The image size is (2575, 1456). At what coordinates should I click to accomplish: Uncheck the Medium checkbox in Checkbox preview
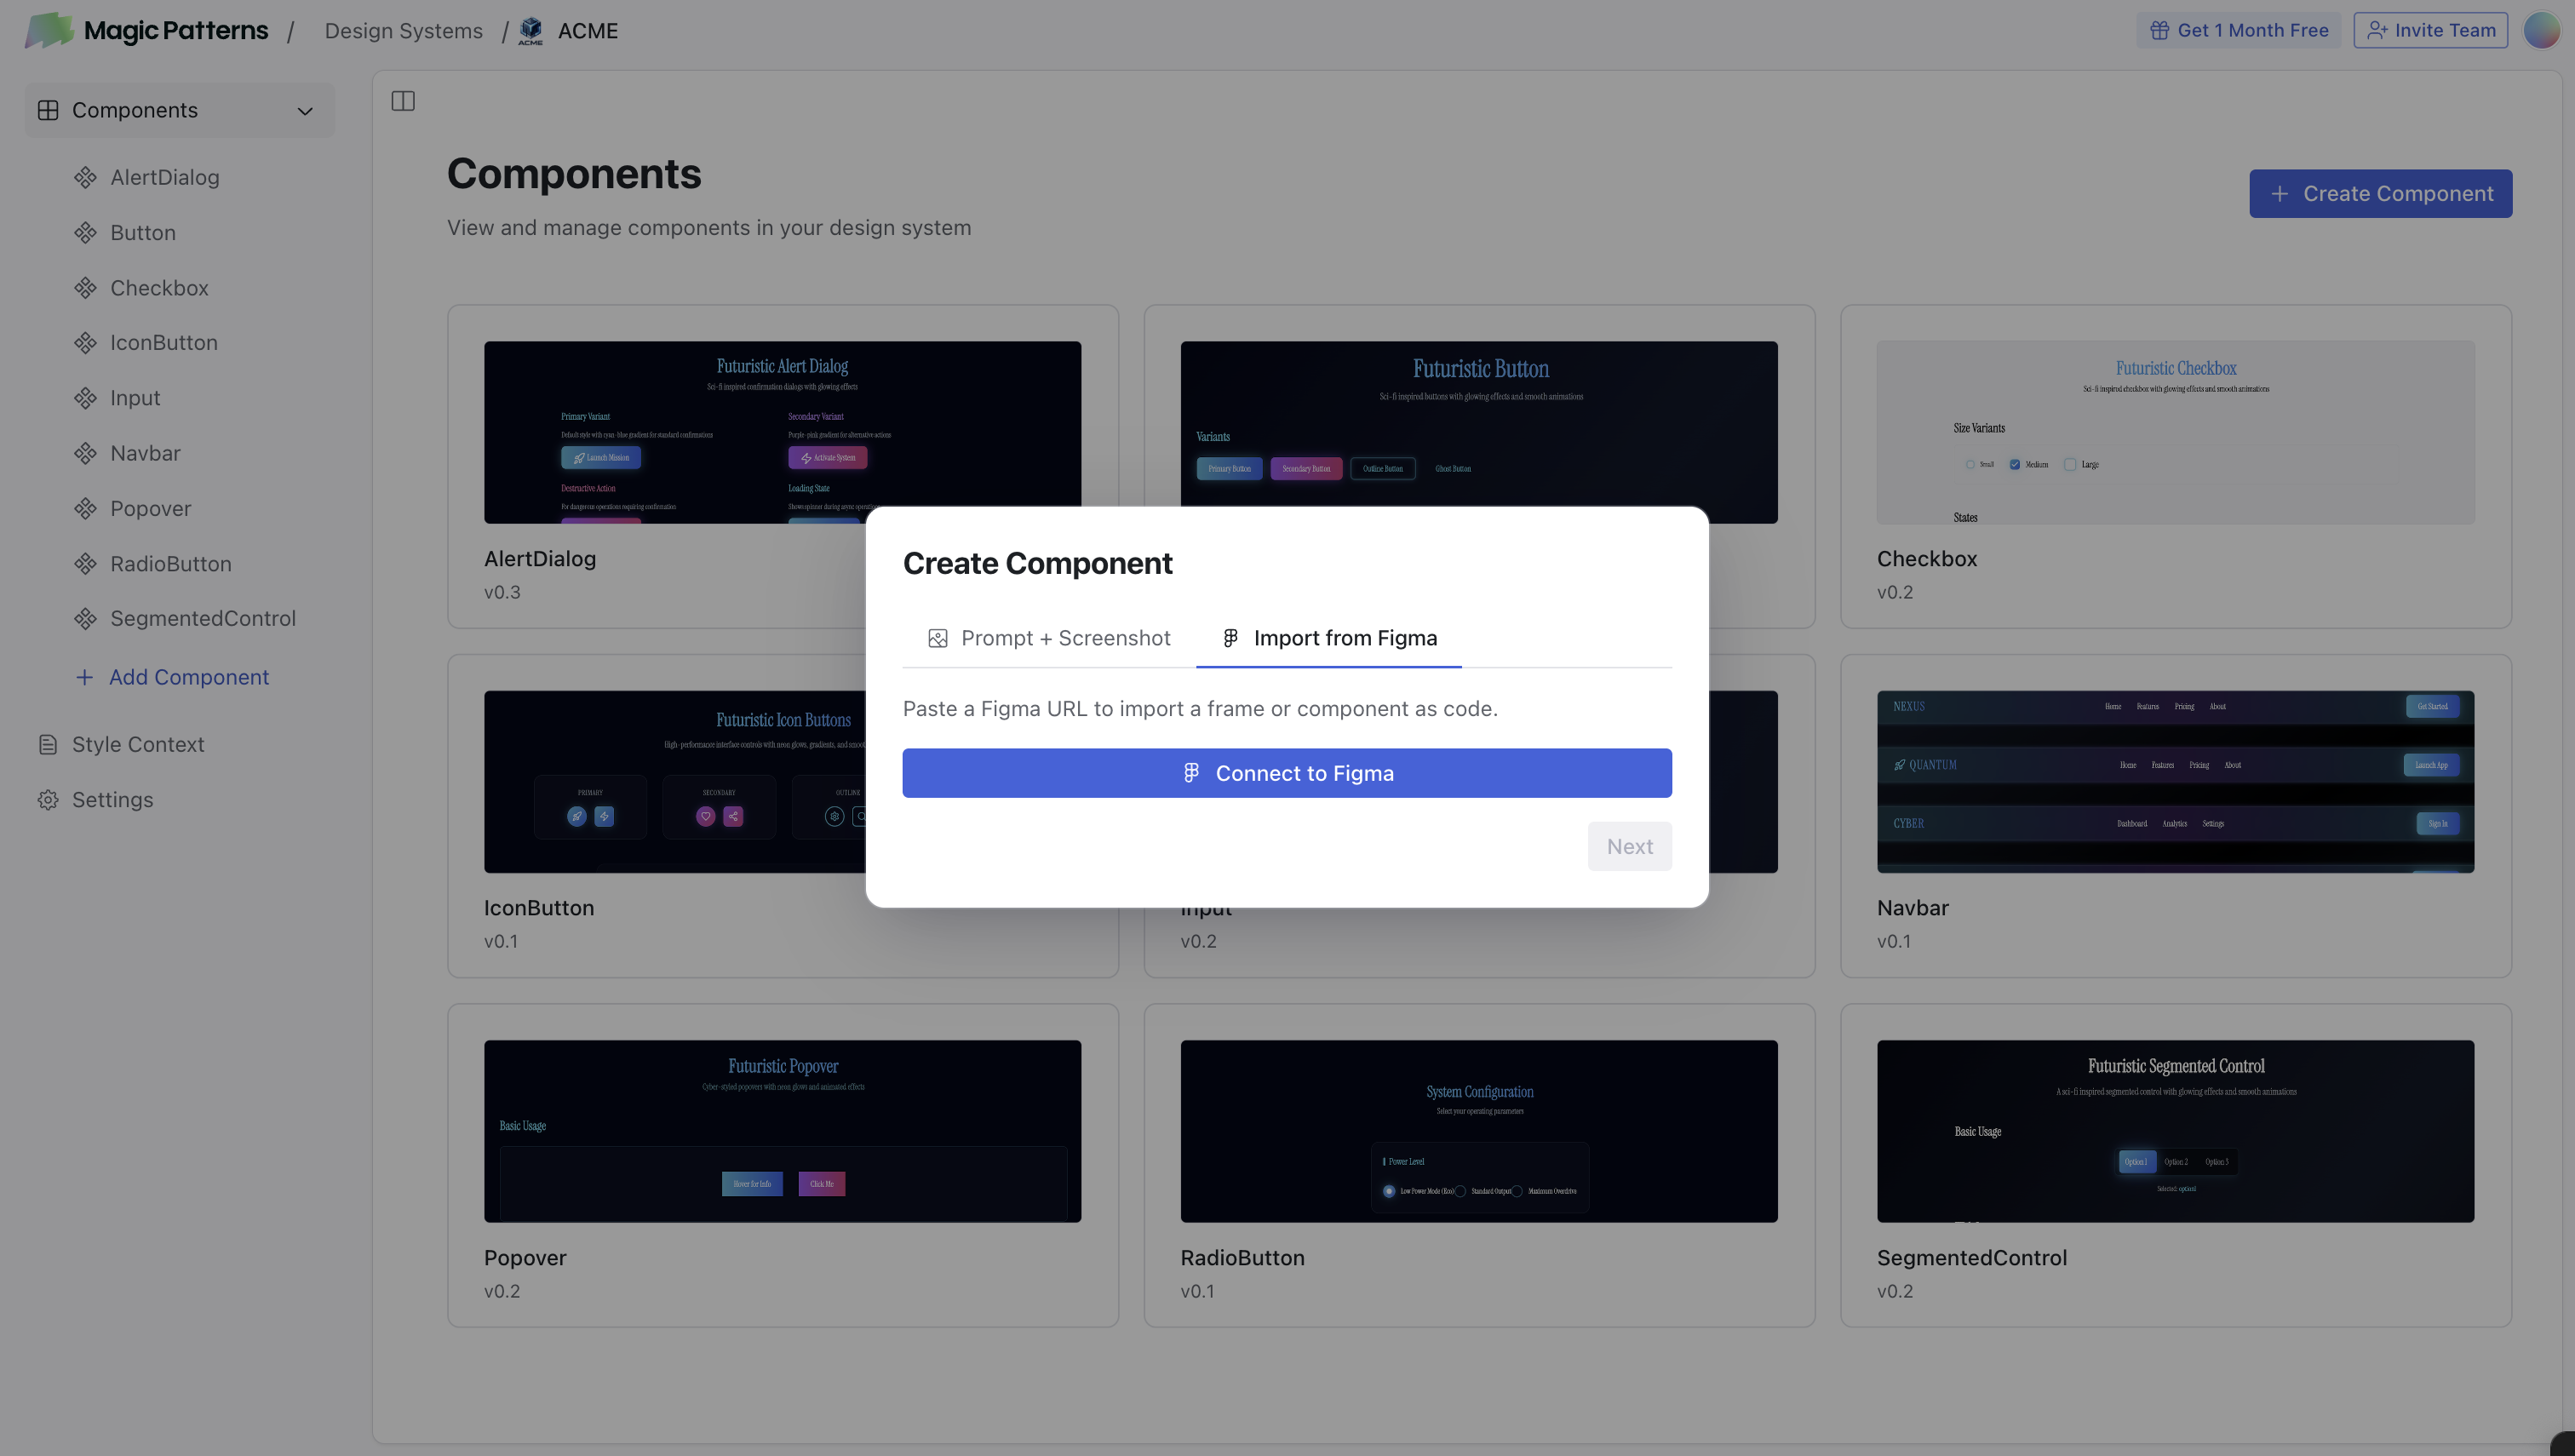(2016, 464)
